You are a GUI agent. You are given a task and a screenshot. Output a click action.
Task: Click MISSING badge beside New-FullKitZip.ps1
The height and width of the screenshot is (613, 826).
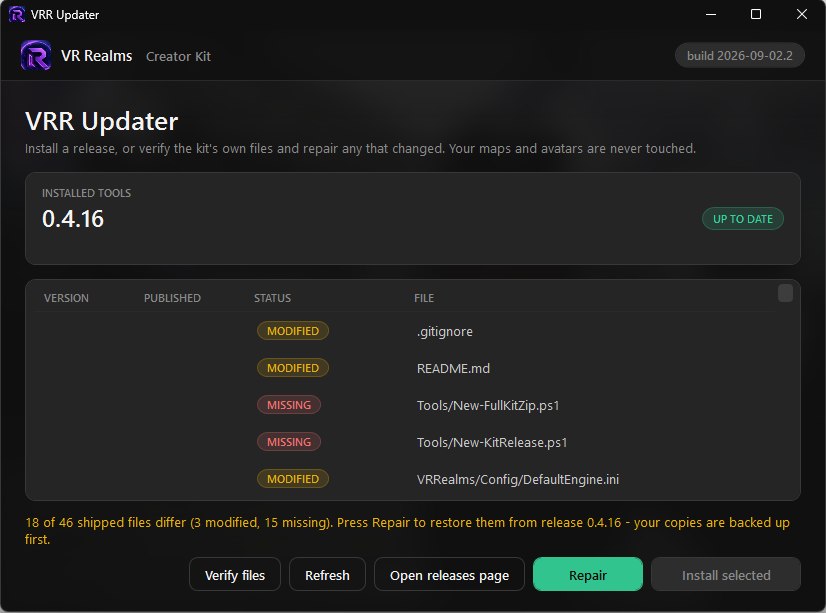(x=289, y=404)
